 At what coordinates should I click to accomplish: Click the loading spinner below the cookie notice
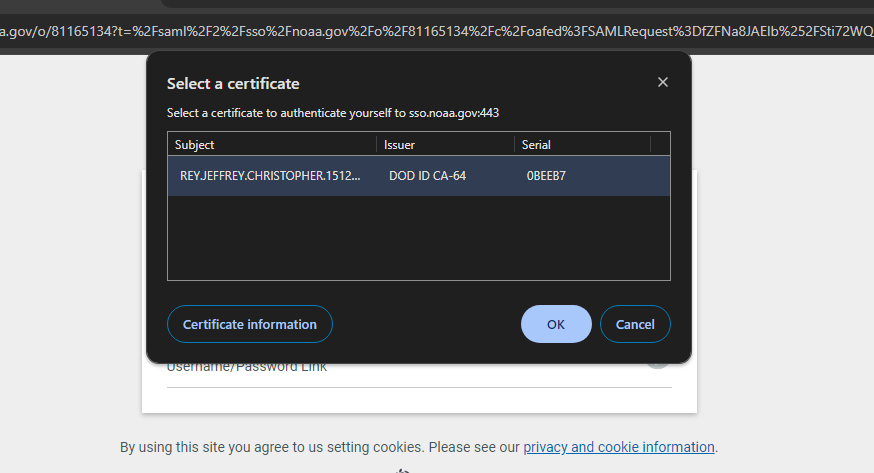[x=403, y=469]
